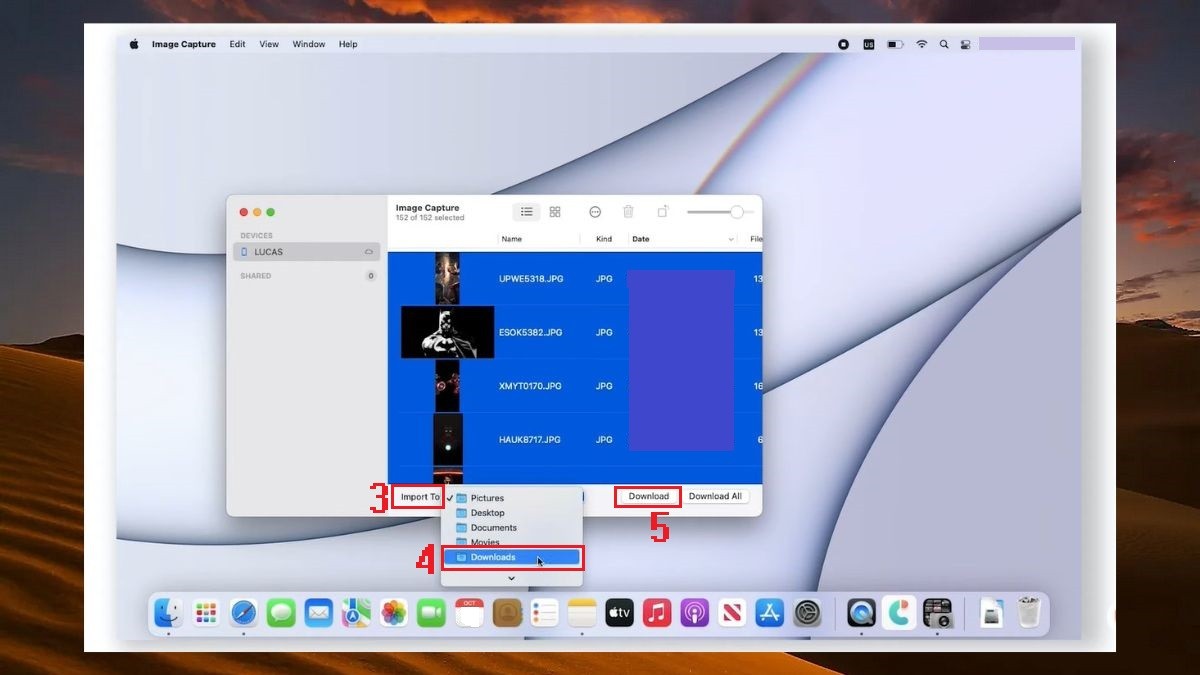Open Reminders from the Dock

click(x=544, y=612)
